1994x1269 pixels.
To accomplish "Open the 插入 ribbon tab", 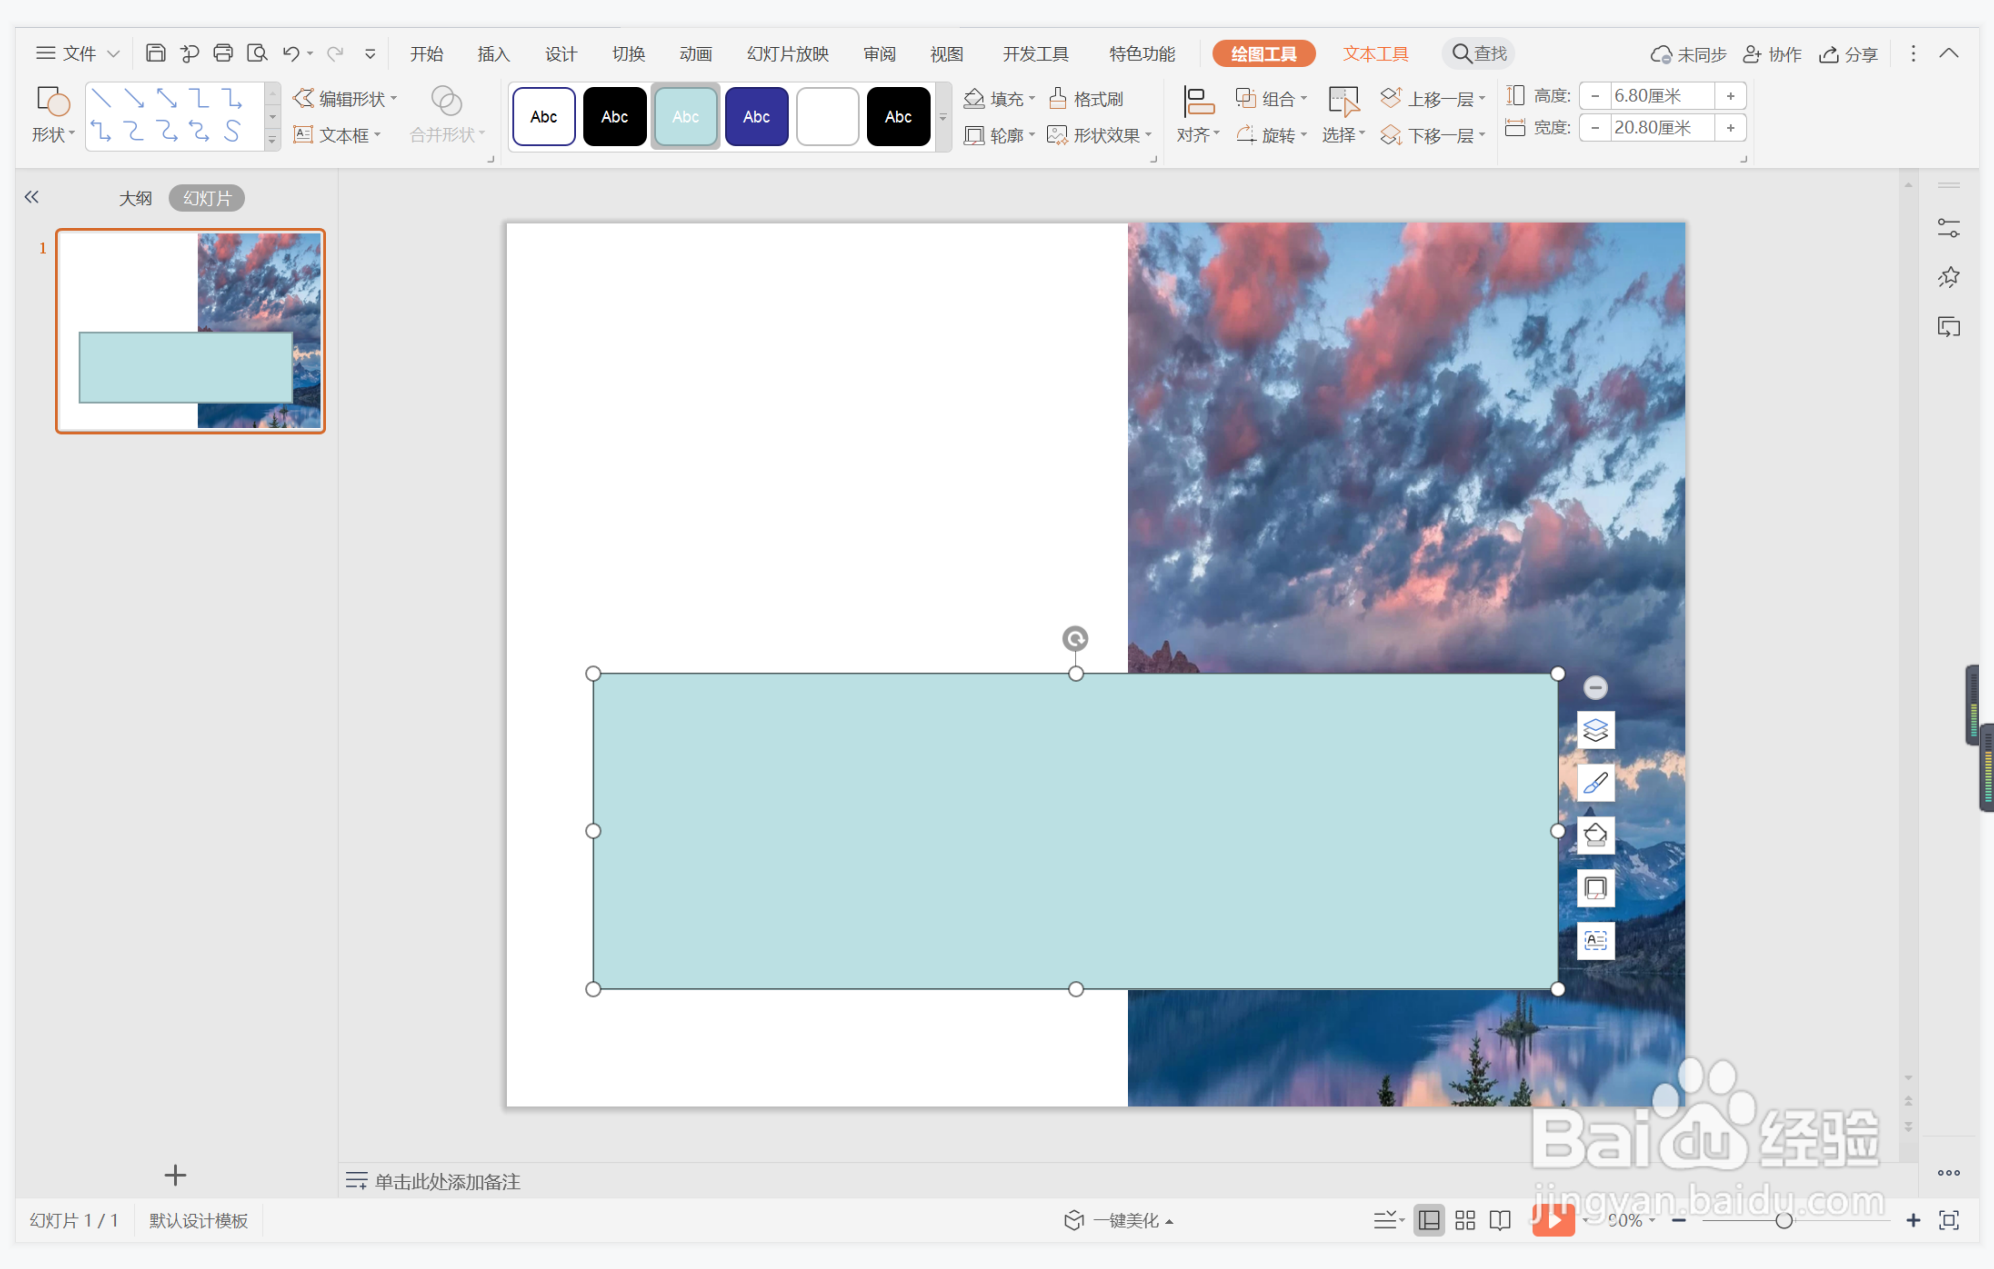I will (x=493, y=54).
